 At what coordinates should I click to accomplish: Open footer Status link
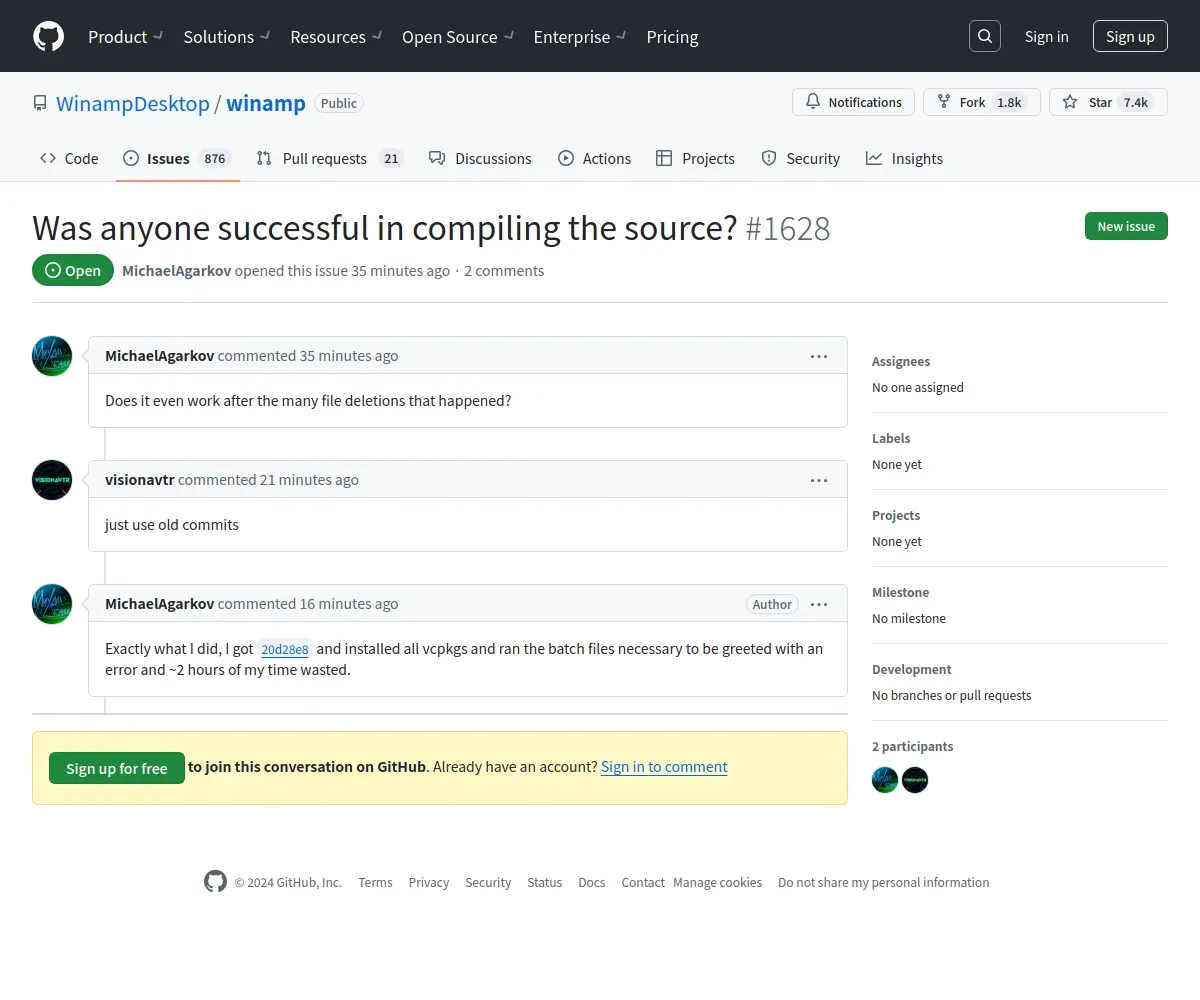click(x=545, y=882)
